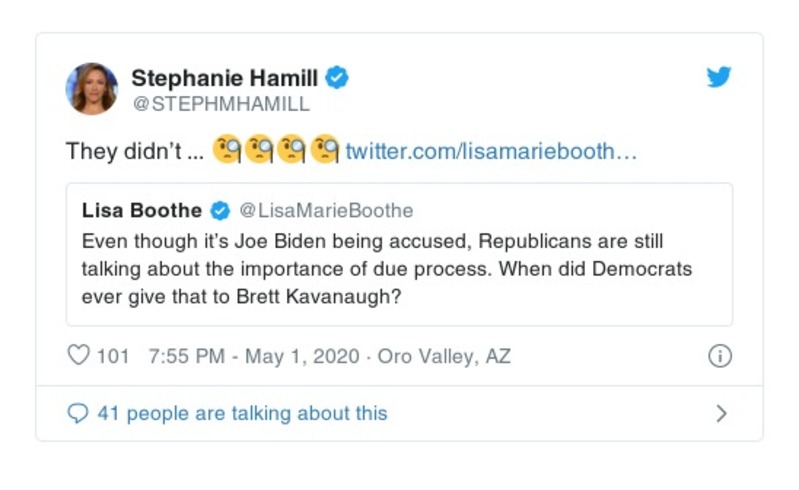This screenshot has width=799, height=490.
Task: Follow the twitter.com/lisamarieboothe… link
Action: click(491, 152)
